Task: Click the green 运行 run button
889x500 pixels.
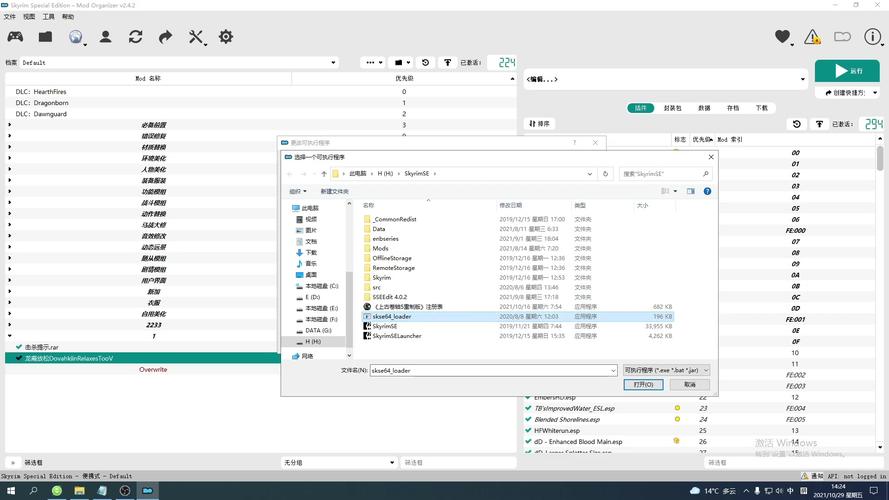Action: coord(847,71)
